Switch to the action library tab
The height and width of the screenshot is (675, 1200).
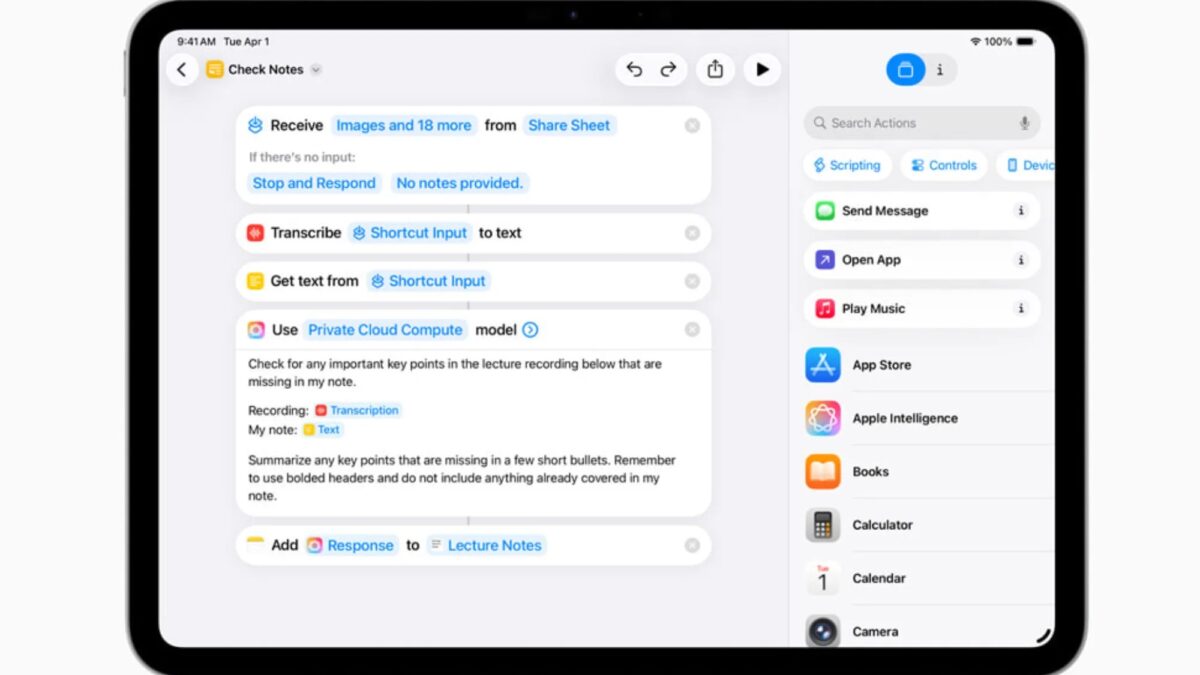pos(905,70)
